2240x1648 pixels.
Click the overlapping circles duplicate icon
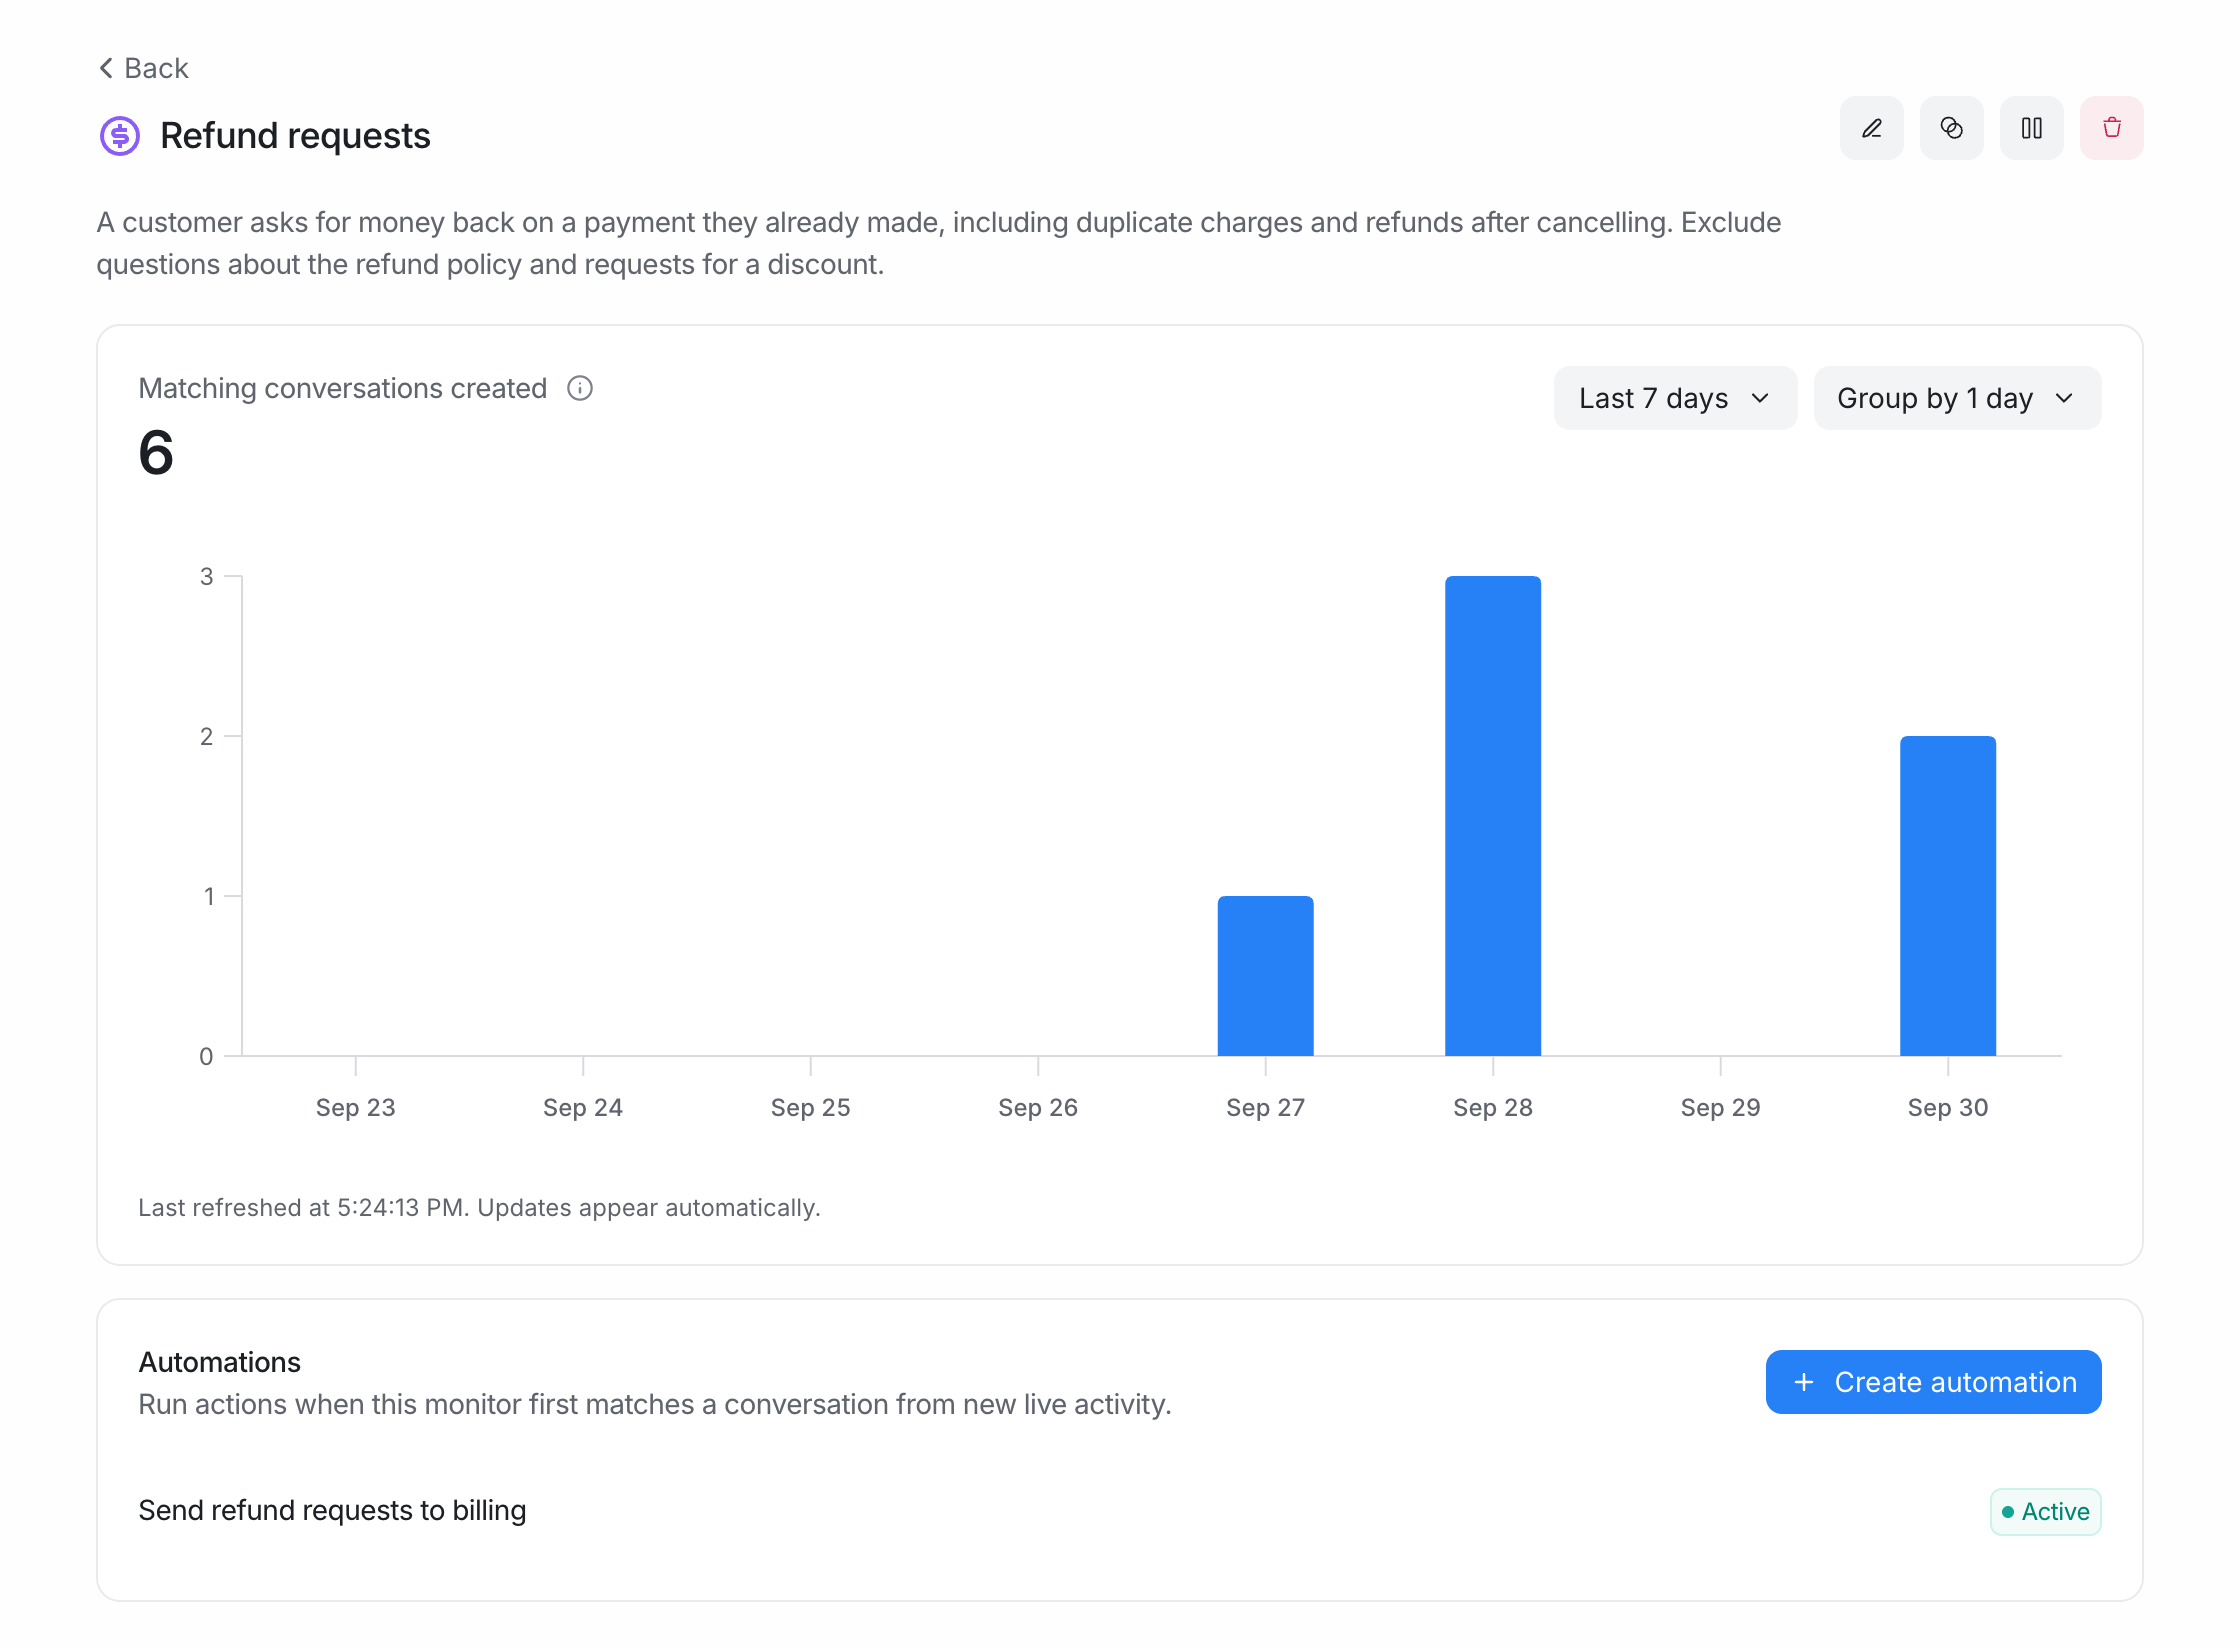click(1951, 128)
